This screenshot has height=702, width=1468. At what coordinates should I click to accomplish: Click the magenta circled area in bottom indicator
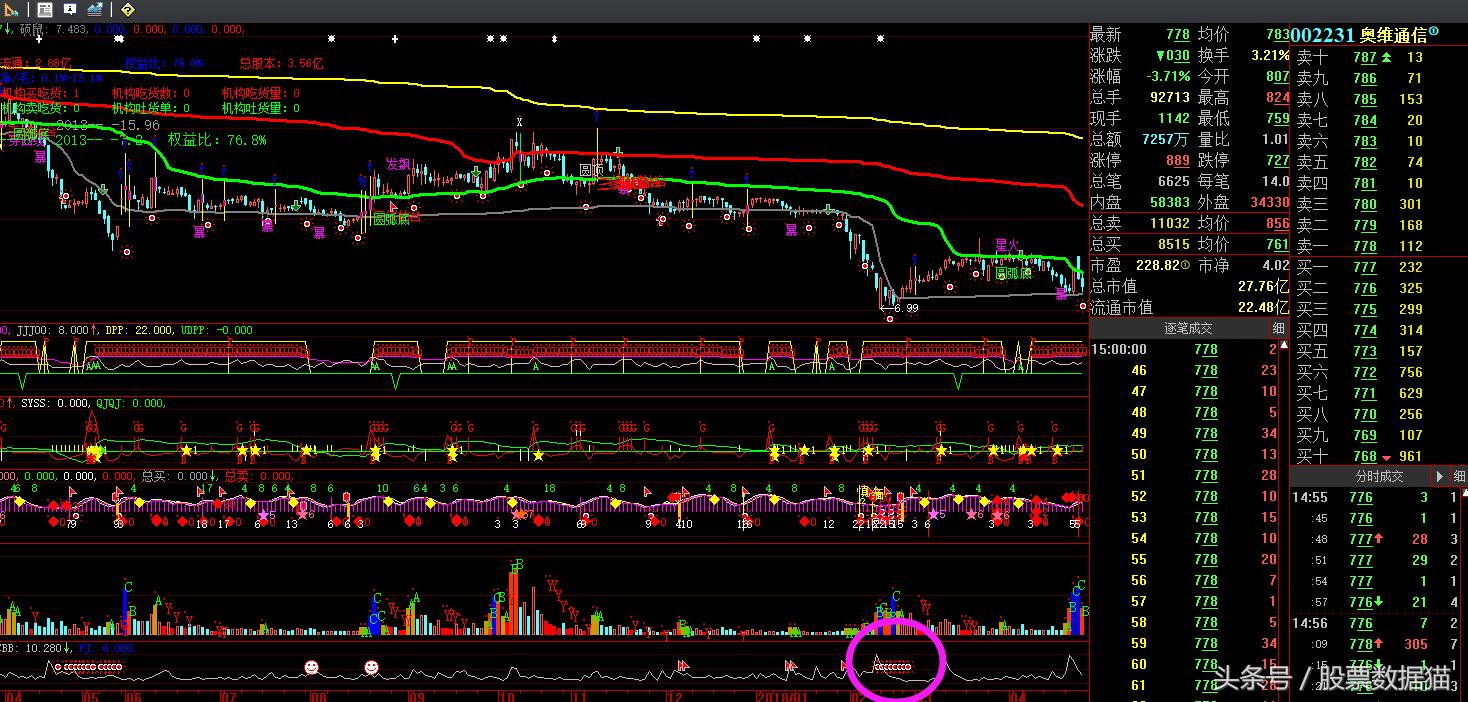(x=895, y=660)
